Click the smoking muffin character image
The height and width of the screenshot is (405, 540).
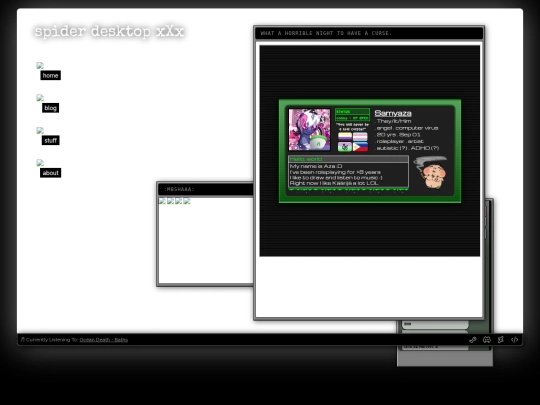431,173
